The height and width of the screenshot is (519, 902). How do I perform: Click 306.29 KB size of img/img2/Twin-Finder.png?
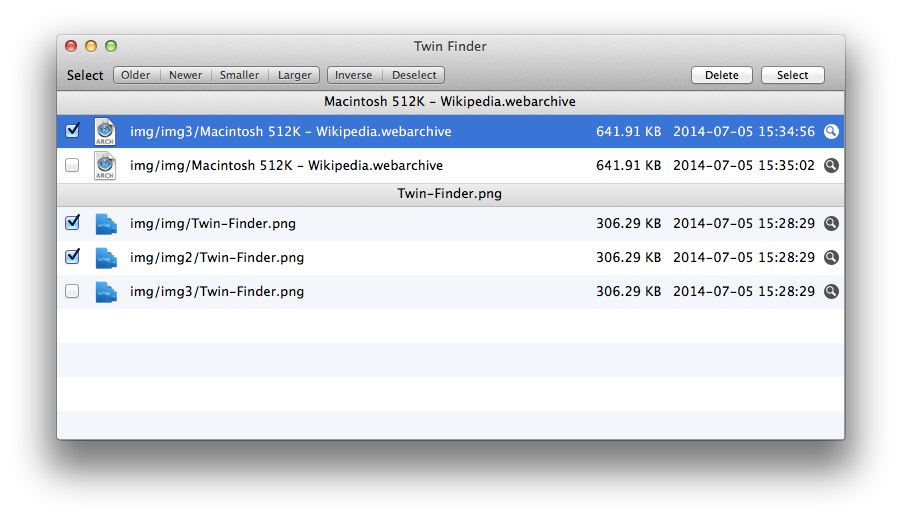(628, 257)
